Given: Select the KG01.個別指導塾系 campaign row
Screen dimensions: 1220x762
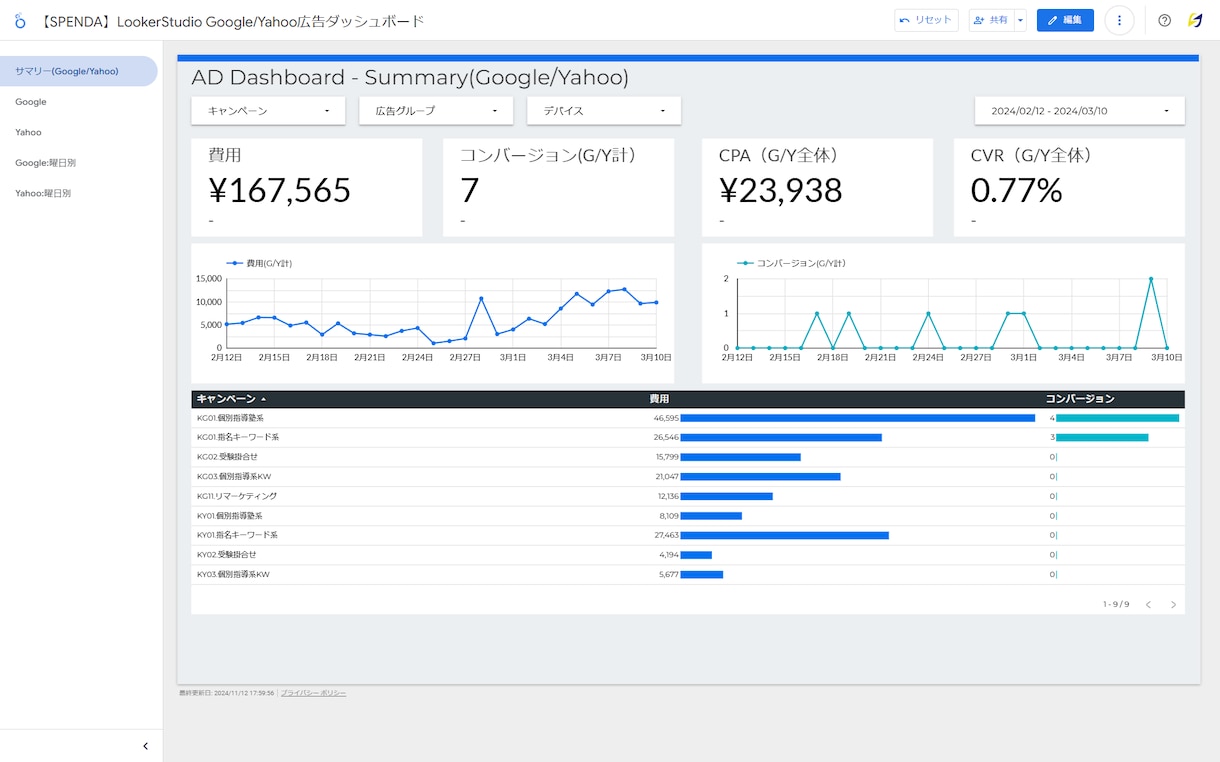Looking at the screenshot, I should coord(688,418).
